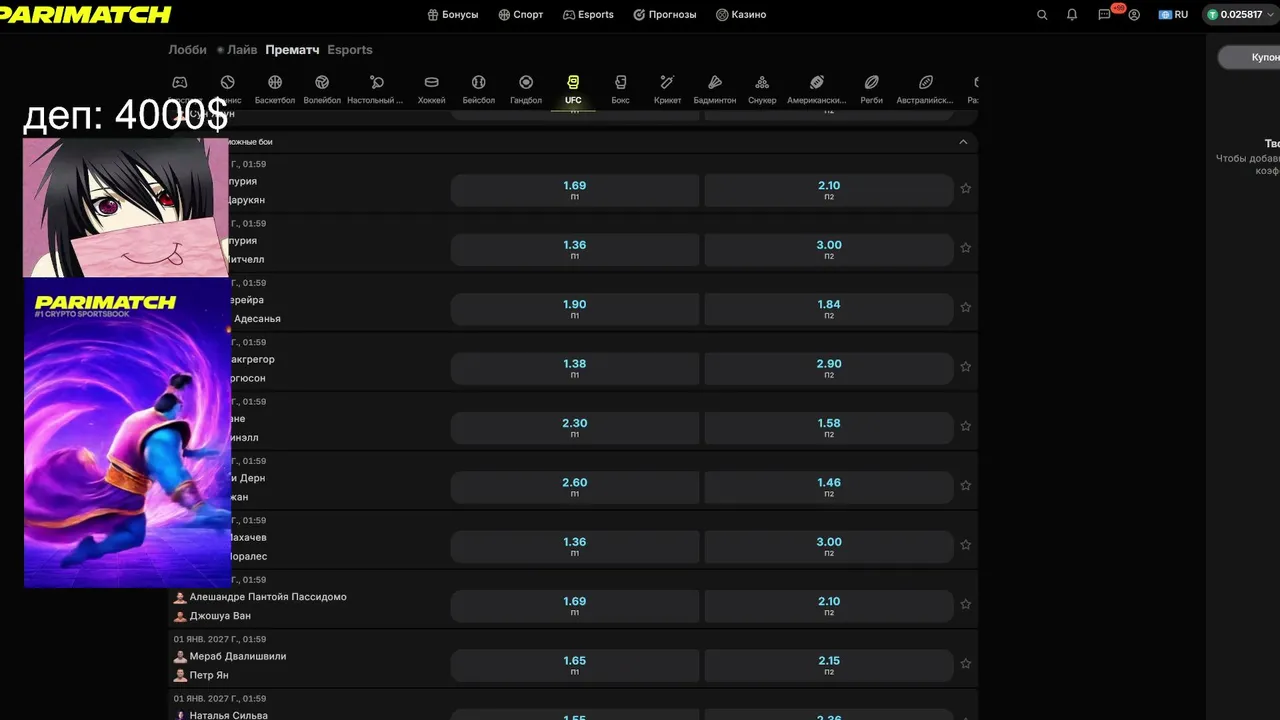The height and width of the screenshot is (720, 1280).
Task: Bet on Мераб Двалишвили at 1.65
Action: (575, 665)
